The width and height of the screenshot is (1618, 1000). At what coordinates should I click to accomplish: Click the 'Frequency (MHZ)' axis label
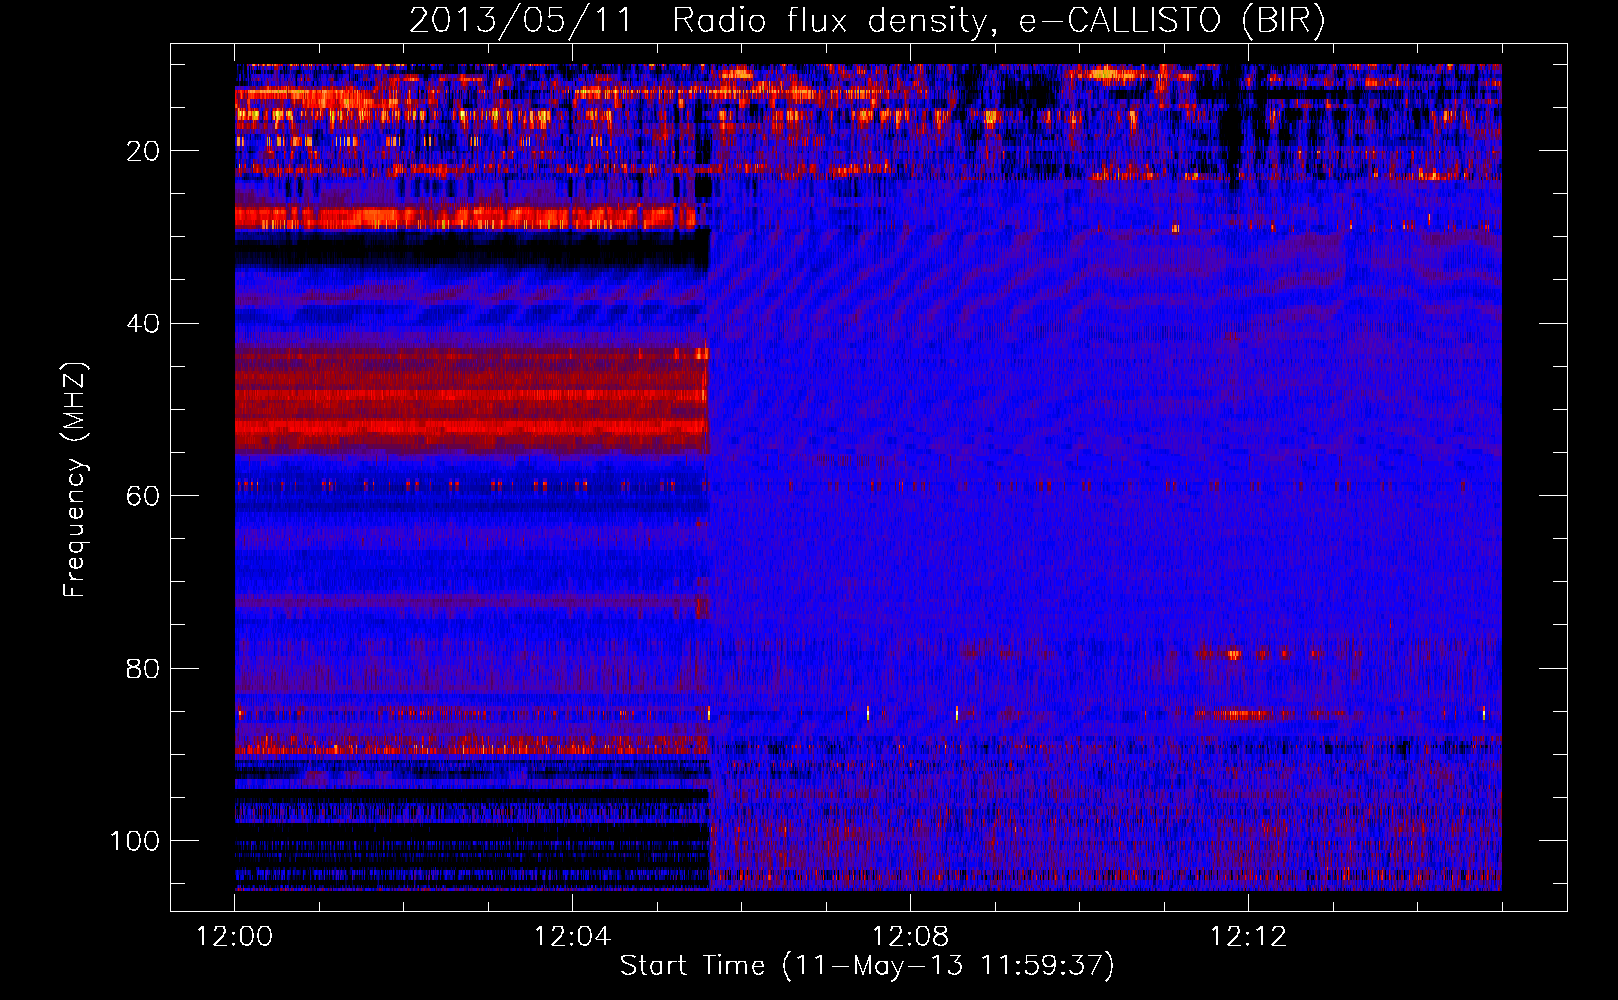[x=75, y=479]
